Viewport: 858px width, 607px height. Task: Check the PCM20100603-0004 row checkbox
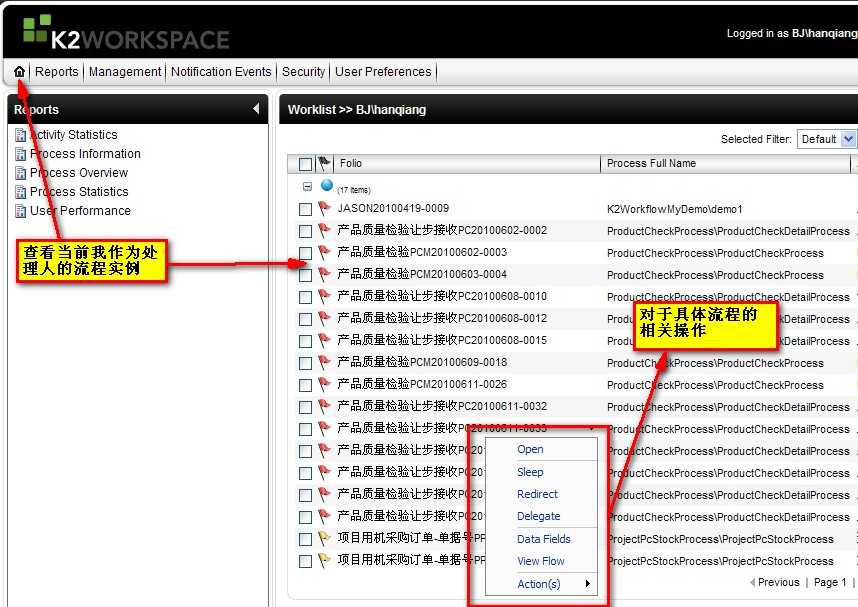click(x=305, y=275)
